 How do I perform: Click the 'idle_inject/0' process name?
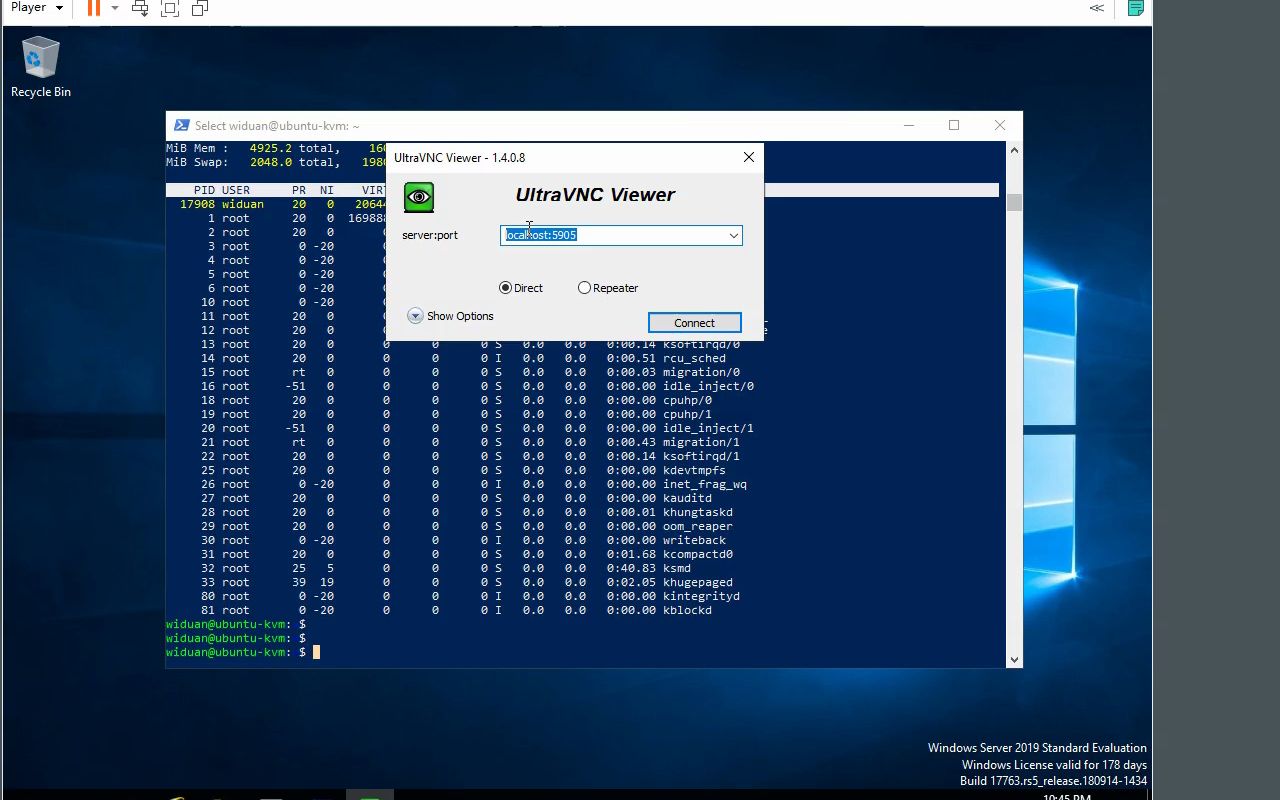708,386
